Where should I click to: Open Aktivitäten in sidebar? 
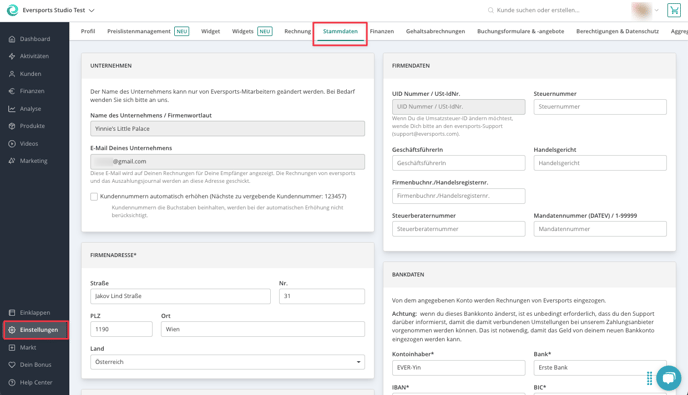coord(34,56)
